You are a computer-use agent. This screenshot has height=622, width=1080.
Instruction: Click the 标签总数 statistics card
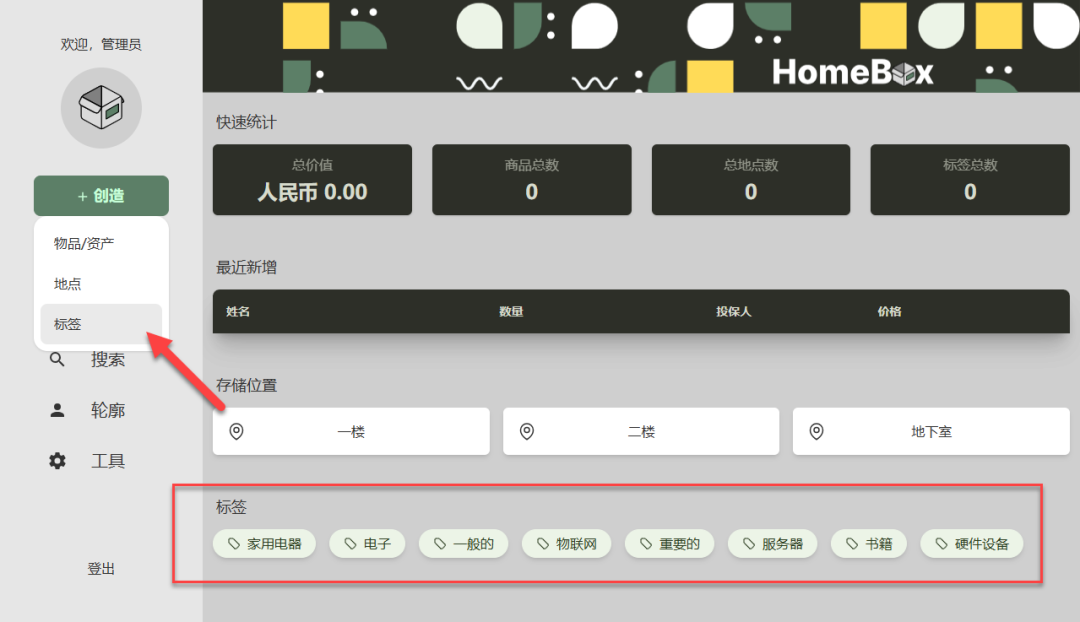coord(969,180)
